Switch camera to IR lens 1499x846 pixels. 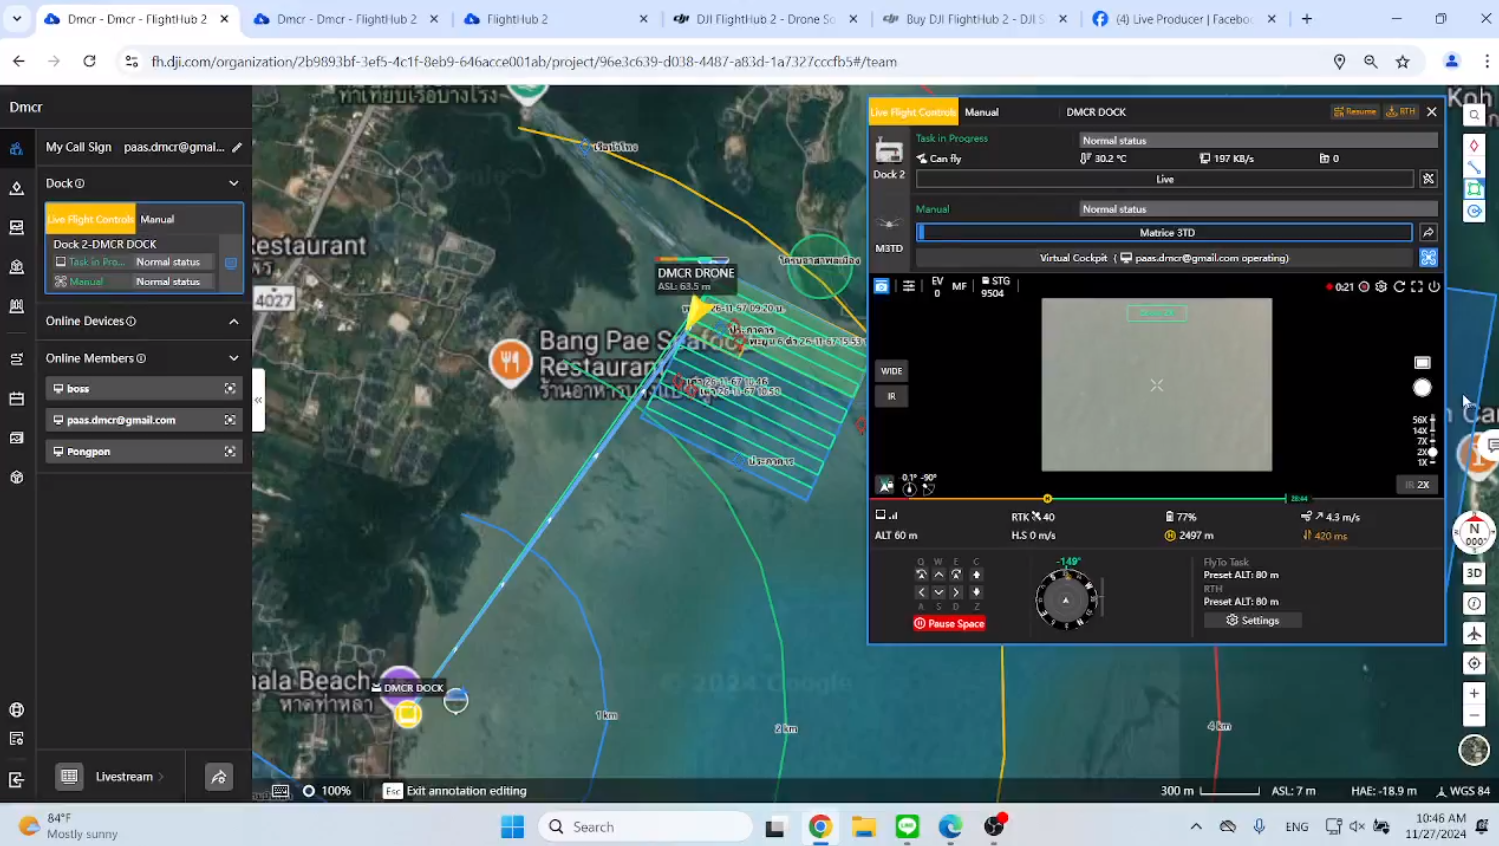point(891,396)
